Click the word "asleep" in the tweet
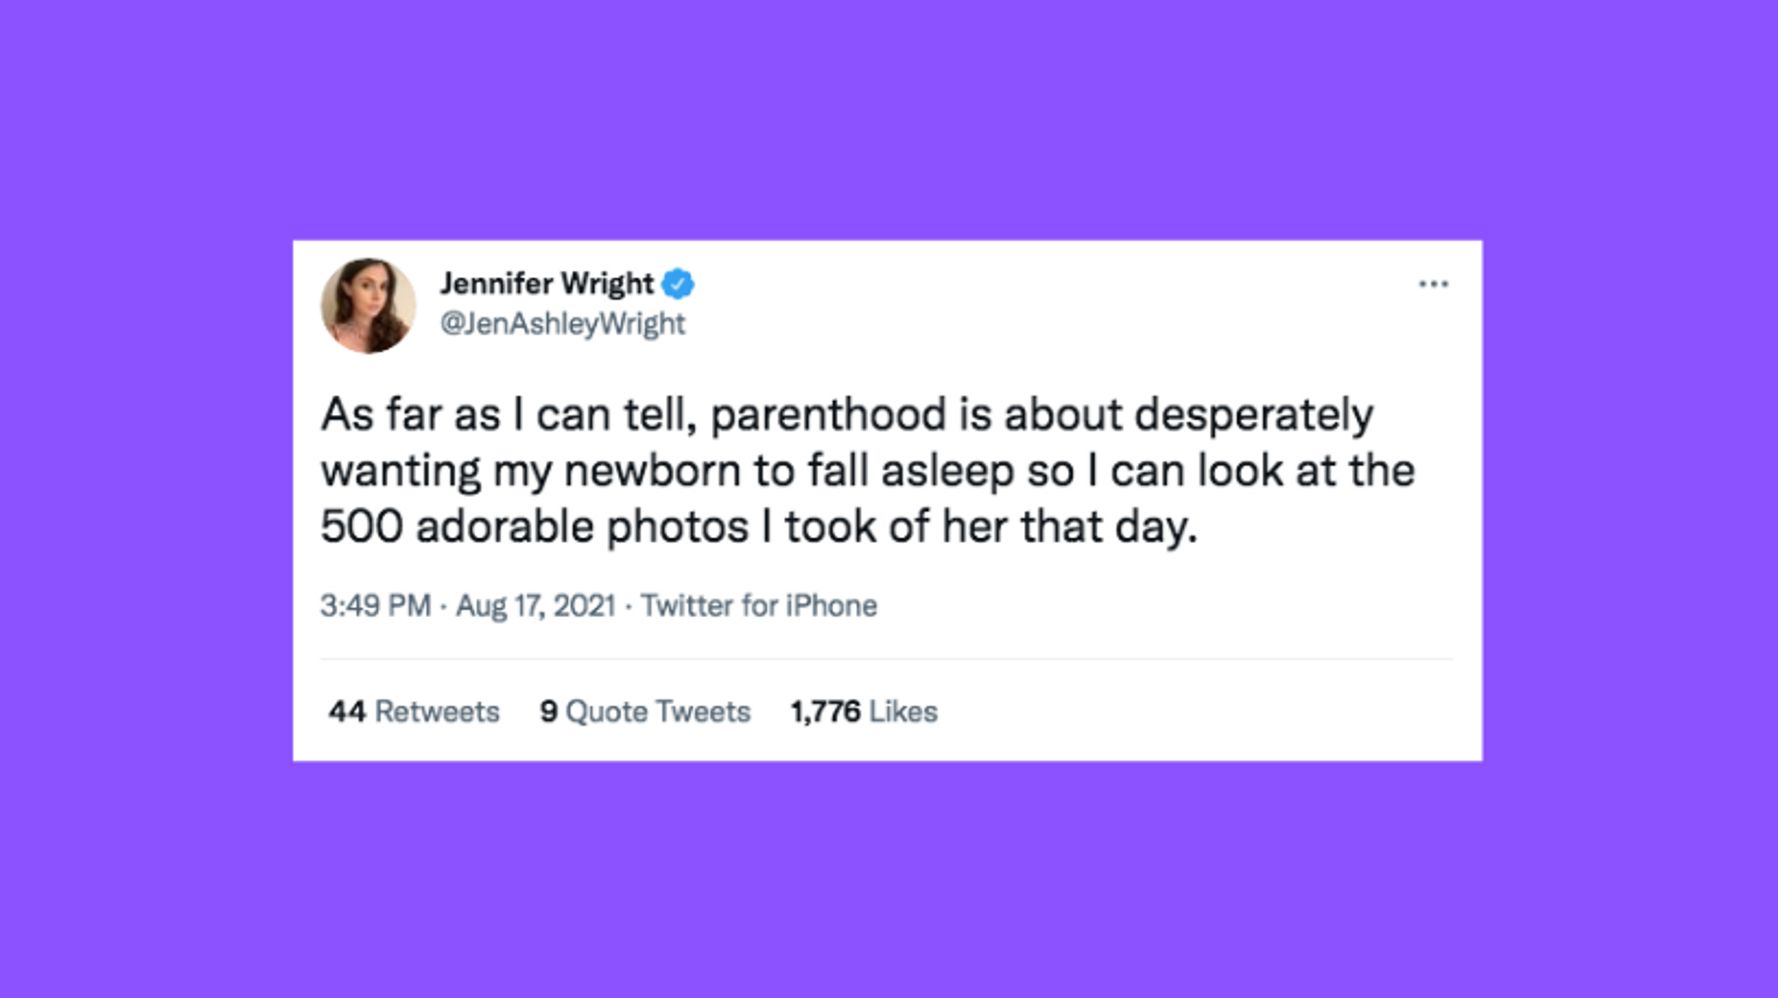This screenshot has height=998, width=1778. 947,471
